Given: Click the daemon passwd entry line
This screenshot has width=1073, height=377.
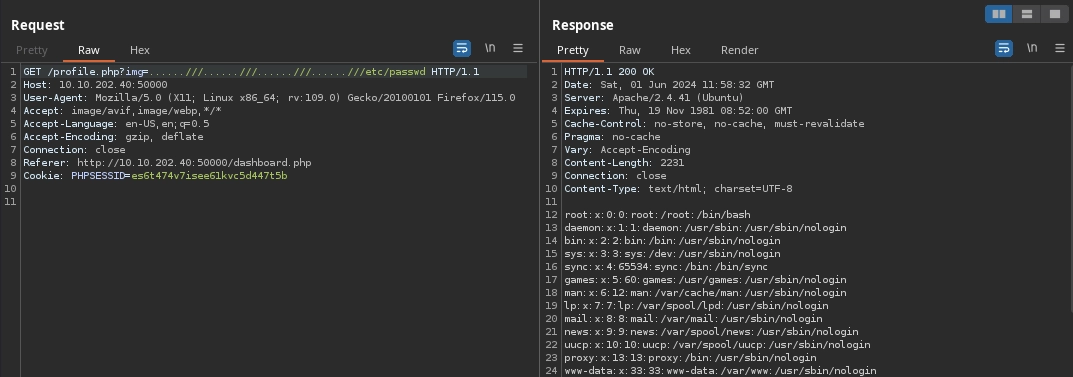Looking at the screenshot, I should pos(706,228).
